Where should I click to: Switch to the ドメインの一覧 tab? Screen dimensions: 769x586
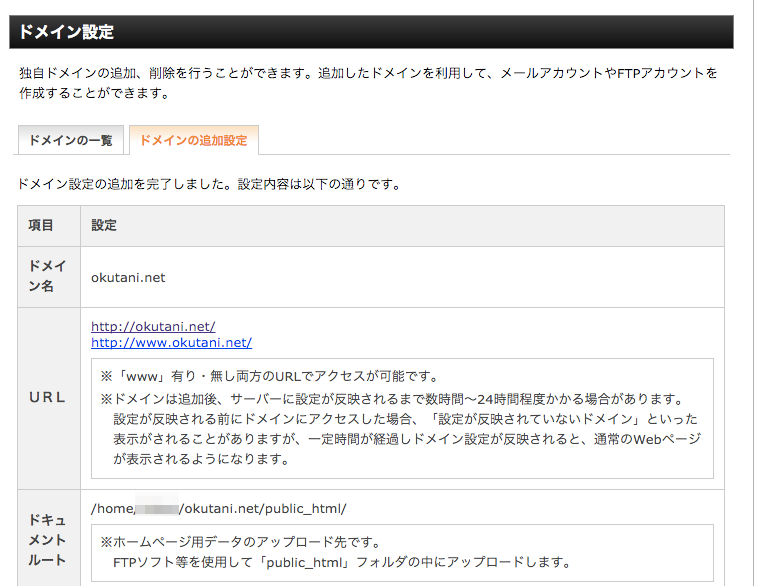click(x=71, y=140)
